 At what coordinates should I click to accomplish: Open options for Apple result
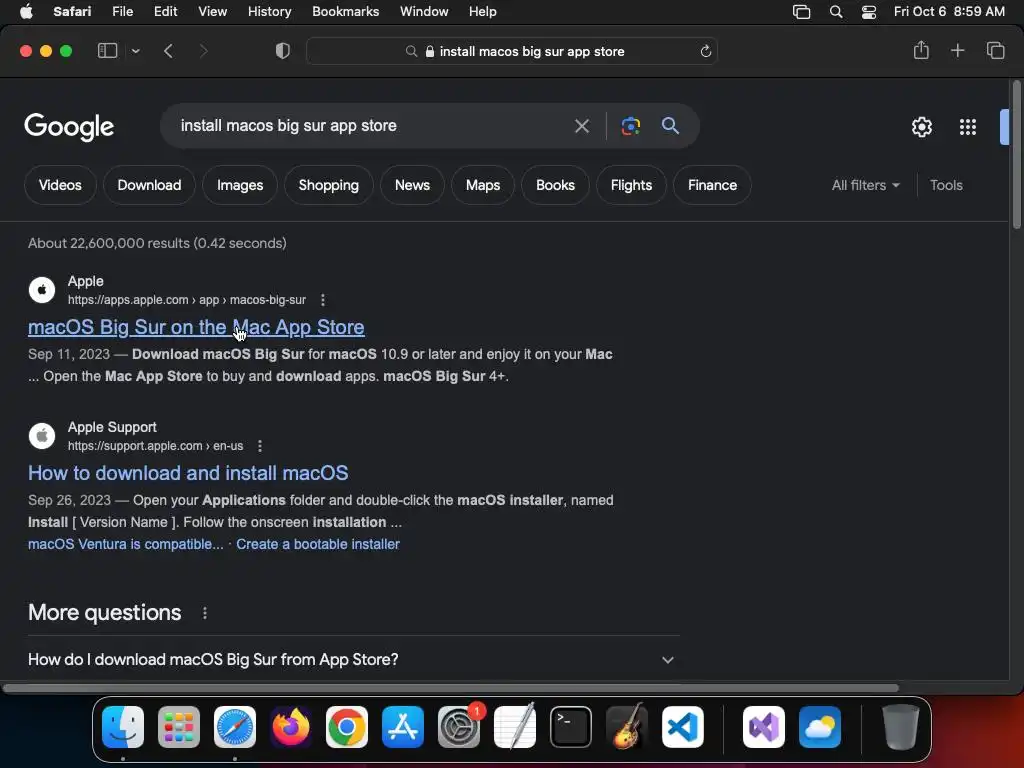[x=323, y=300]
